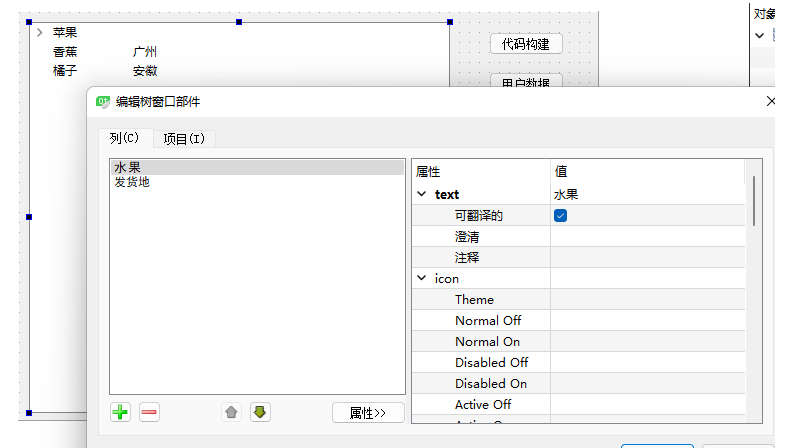Expand the 苹果 tree item arrow
This screenshot has height=448, width=790.
(x=39, y=33)
